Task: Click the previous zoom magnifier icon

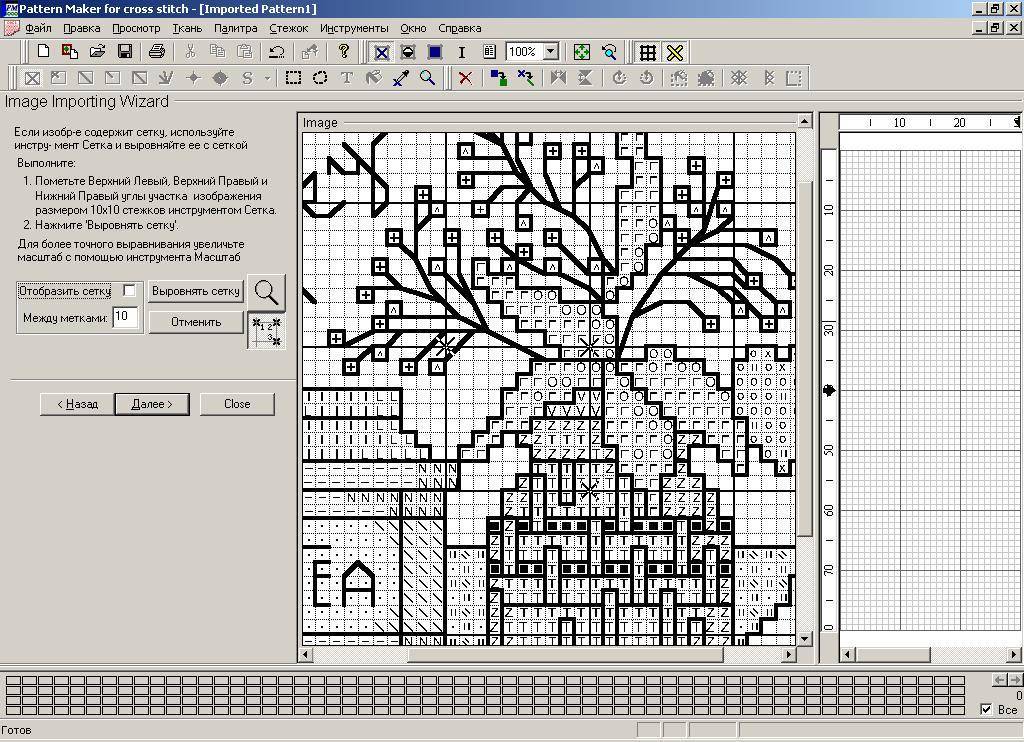Action: (609, 52)
